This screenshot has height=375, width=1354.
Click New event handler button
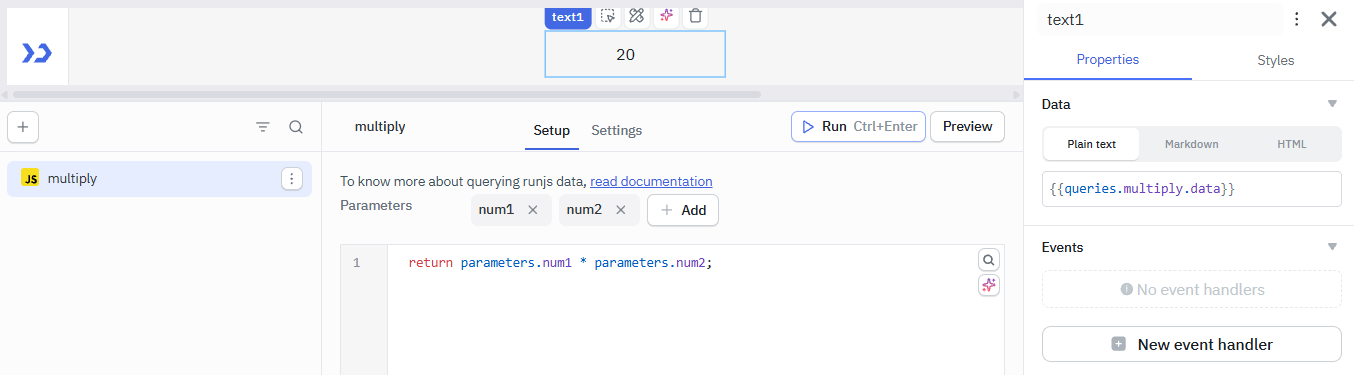[x=1192, y=344]
